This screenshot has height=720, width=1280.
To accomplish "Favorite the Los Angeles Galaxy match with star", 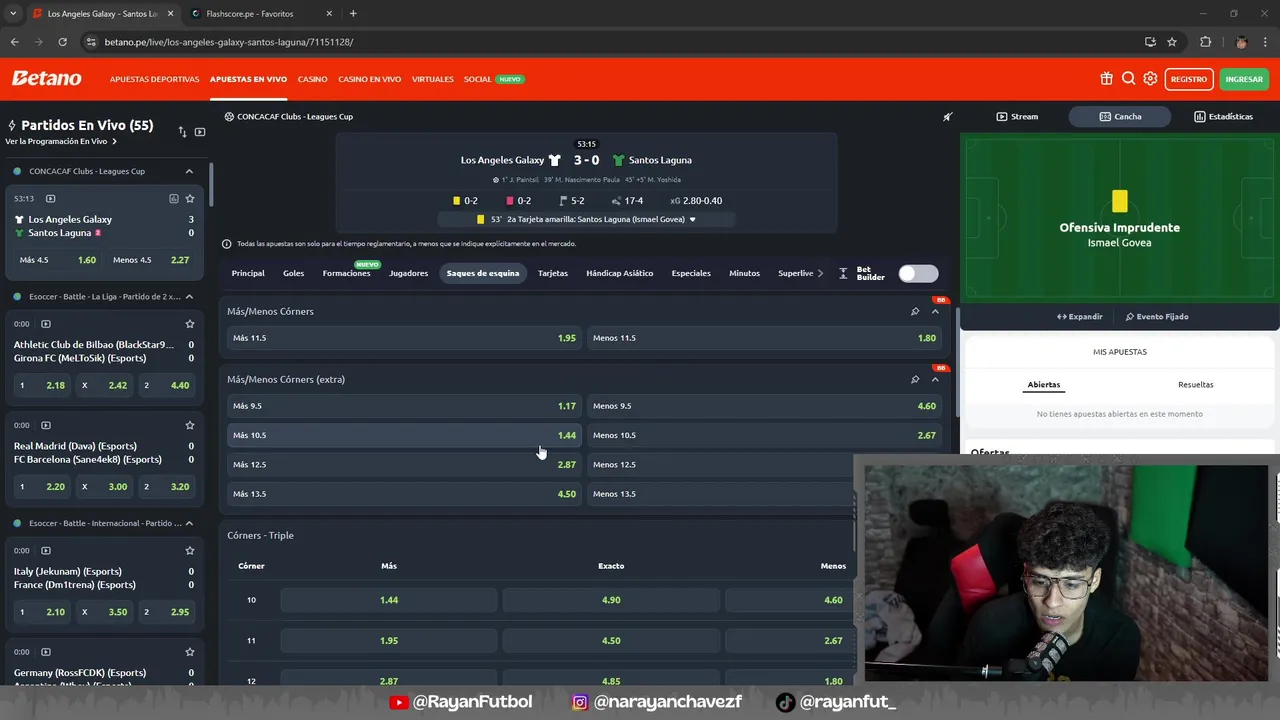I will pos(190,199).
